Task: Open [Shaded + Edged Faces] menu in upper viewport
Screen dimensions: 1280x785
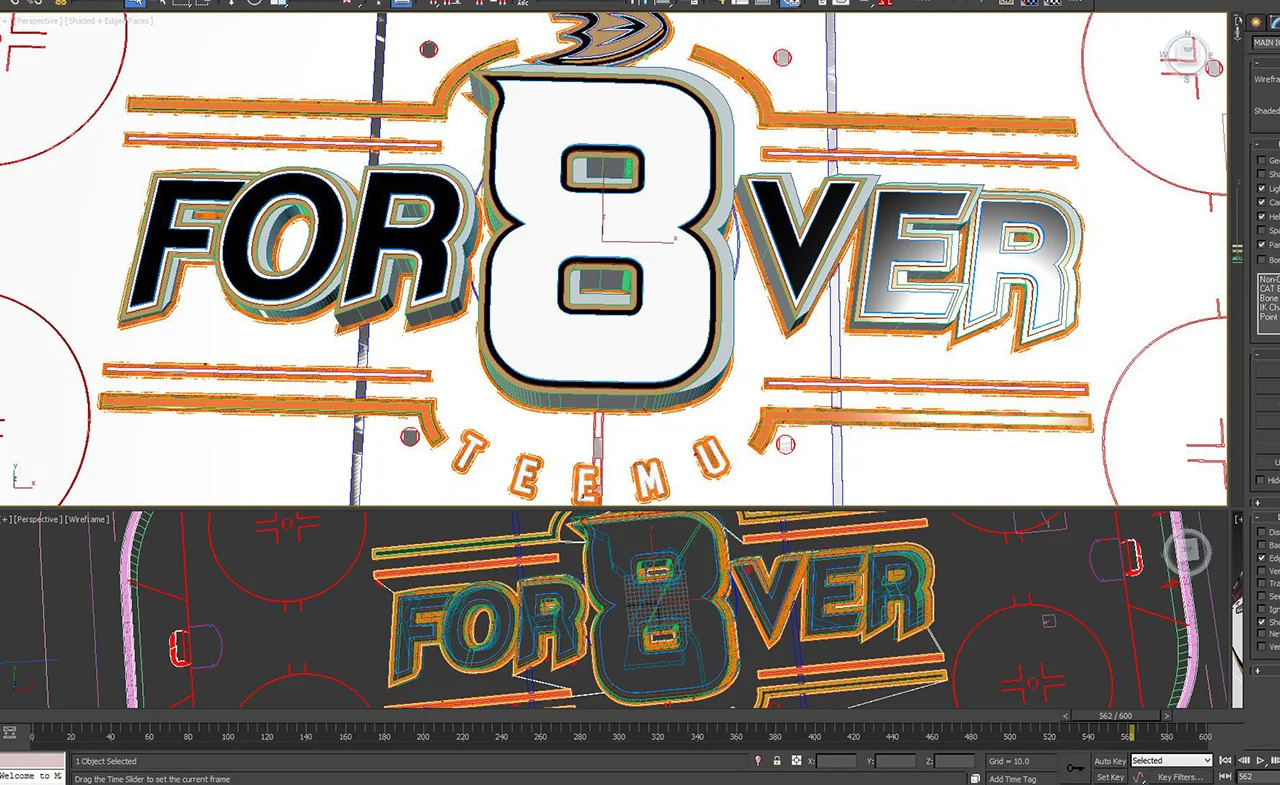Action: coord(110,20)
